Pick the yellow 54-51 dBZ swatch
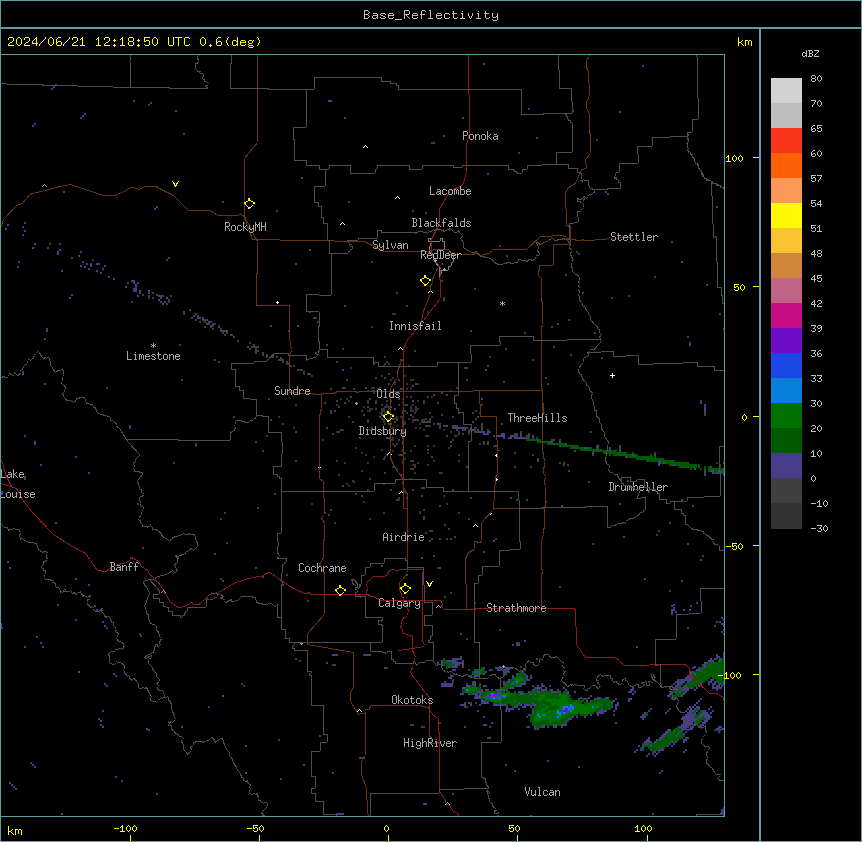The image size is (862, 842). (x=786, y=215)
